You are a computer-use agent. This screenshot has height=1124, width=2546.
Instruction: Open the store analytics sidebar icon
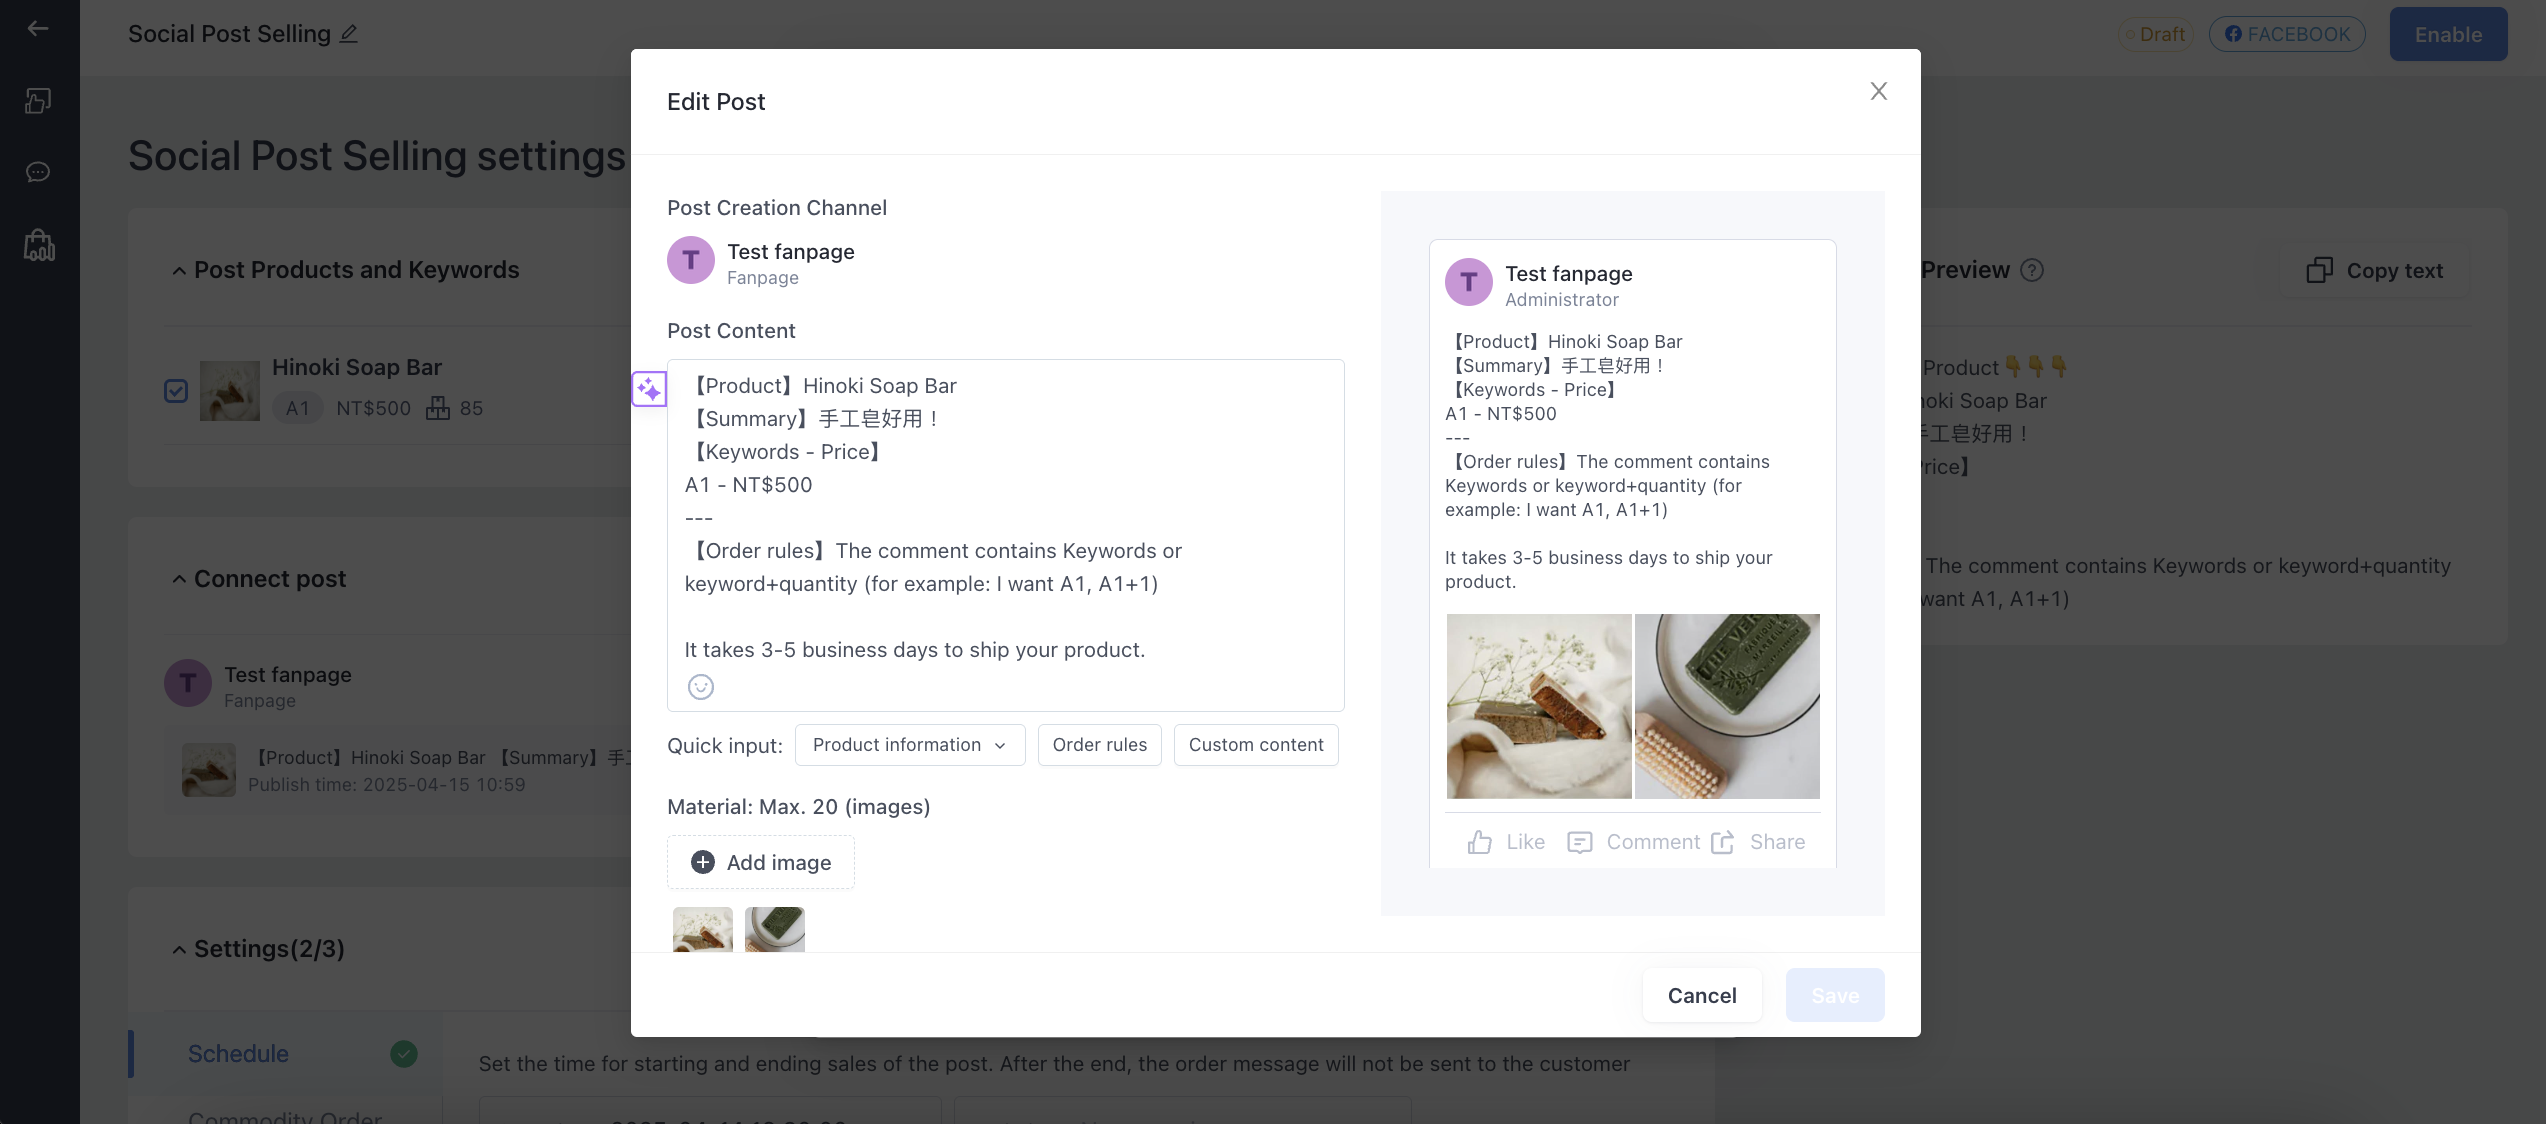pos(39,245)
